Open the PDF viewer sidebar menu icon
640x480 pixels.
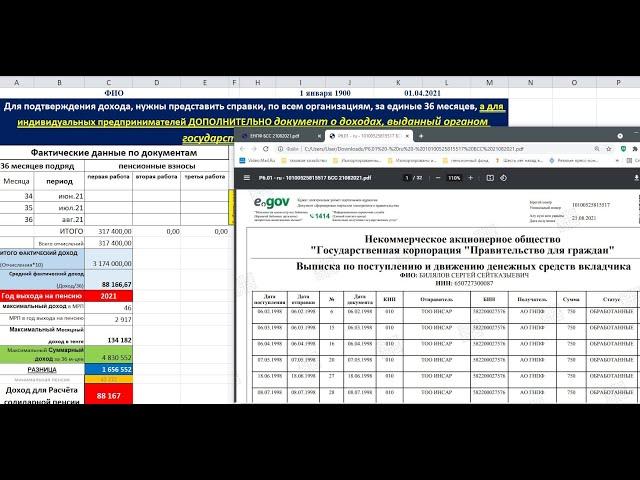tap(247, 178)
